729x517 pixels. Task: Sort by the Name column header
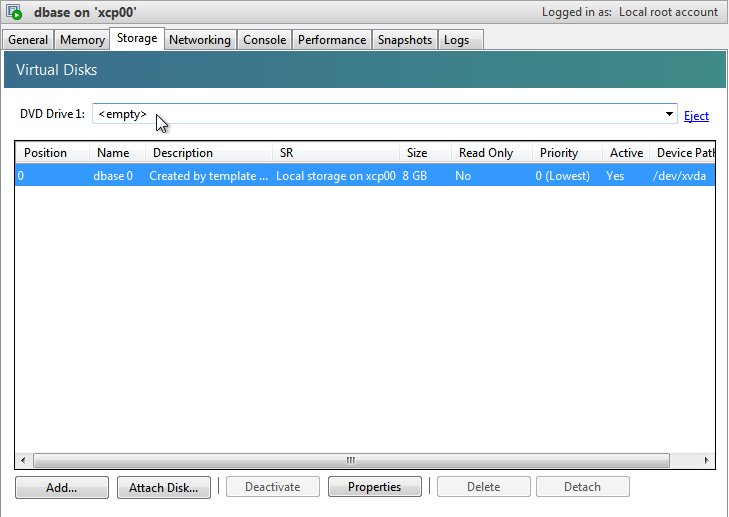pos(117,153)
